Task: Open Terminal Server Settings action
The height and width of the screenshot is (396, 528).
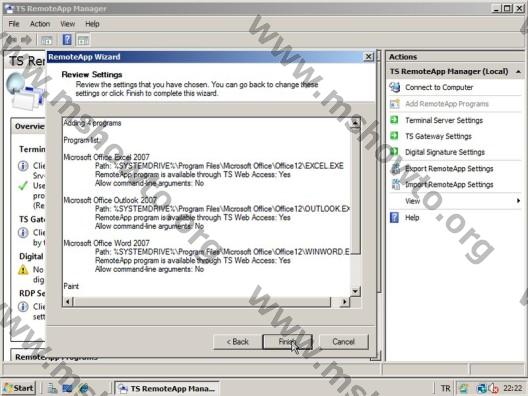Action: tap(443, 120)
